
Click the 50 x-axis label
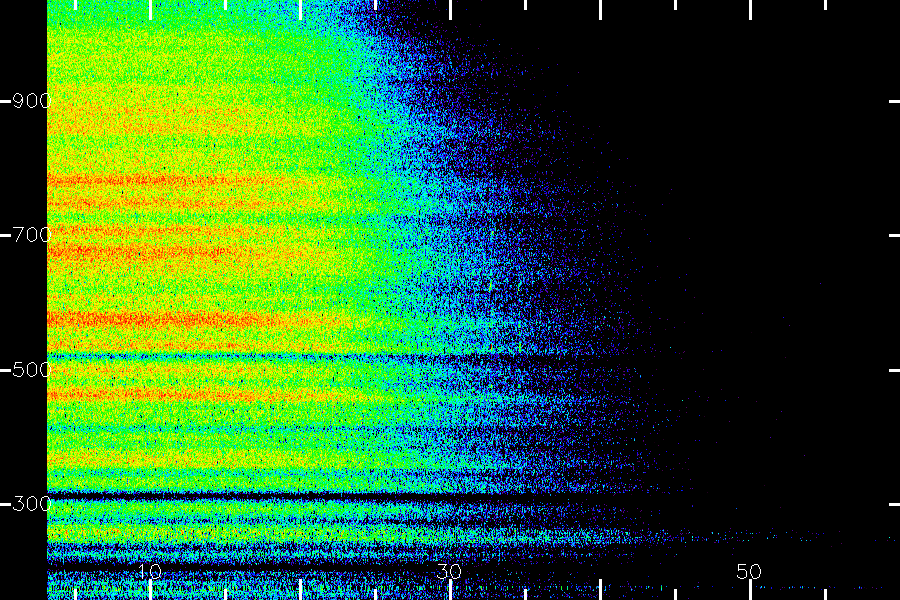(749, 571)
